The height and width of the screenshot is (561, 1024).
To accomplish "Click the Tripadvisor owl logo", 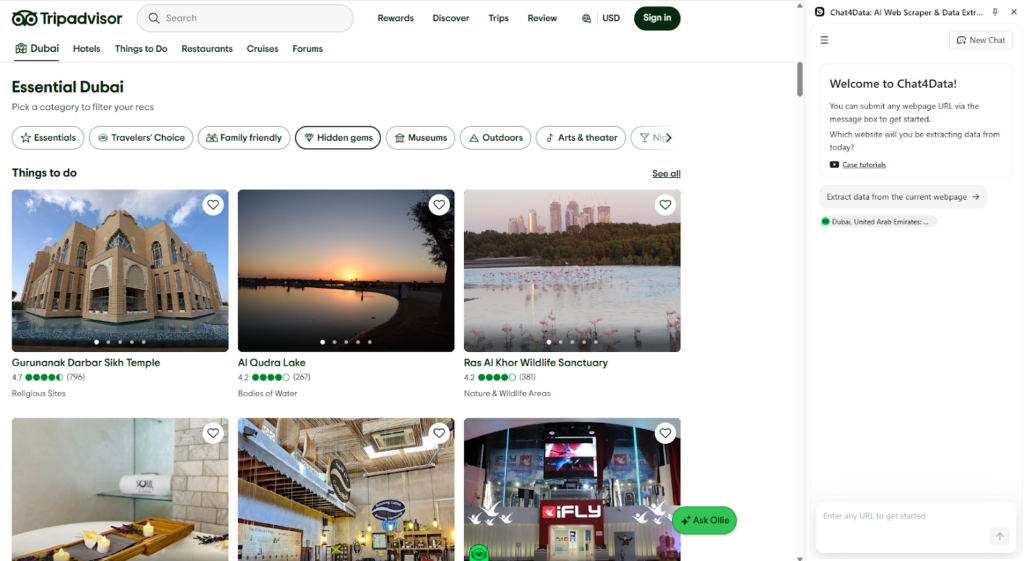I will 25,18.
